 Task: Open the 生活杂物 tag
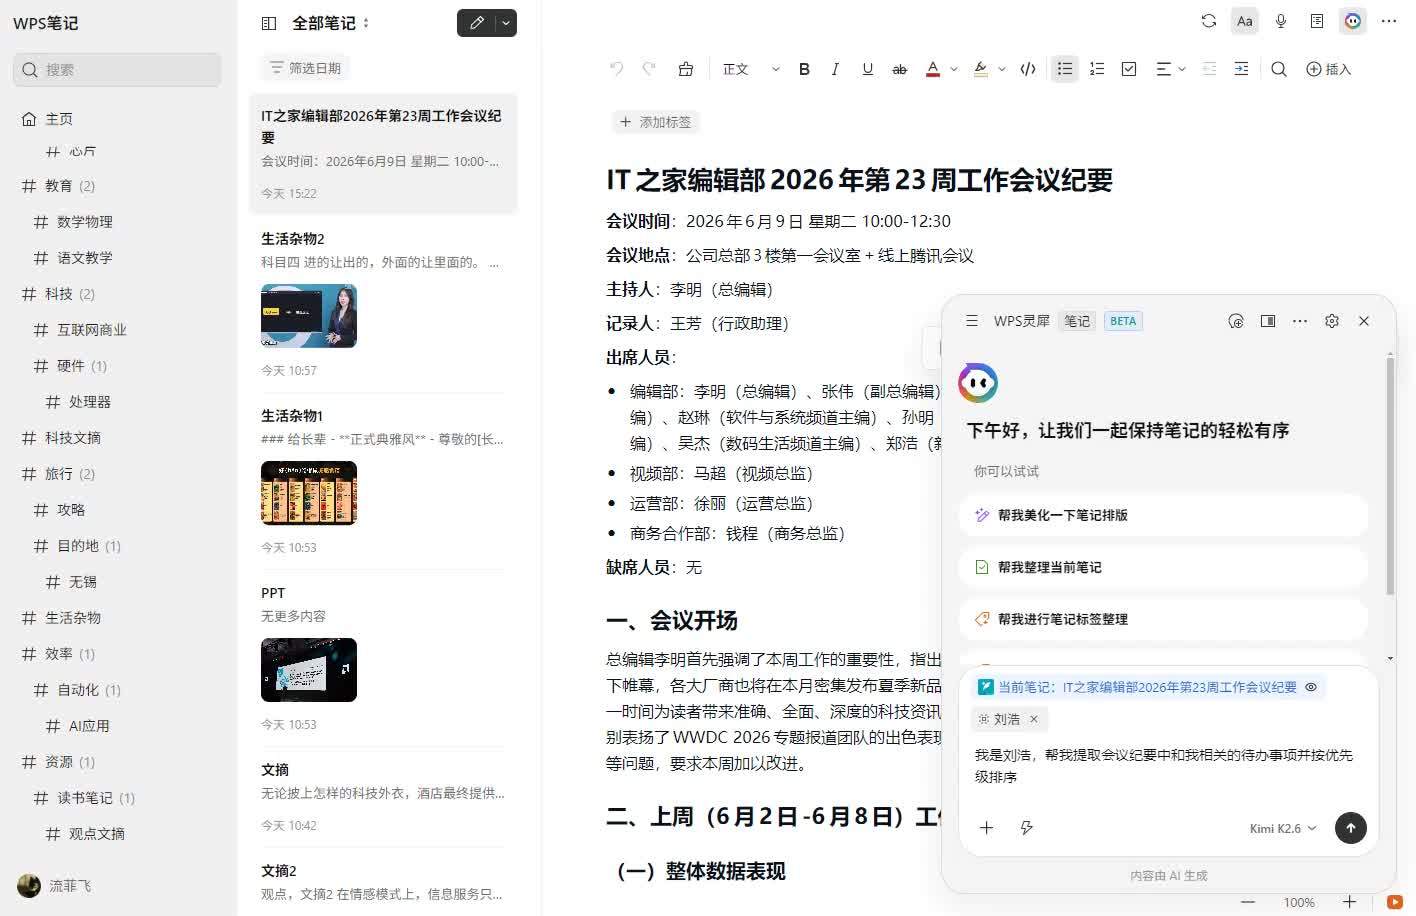(x=72, y=618)
